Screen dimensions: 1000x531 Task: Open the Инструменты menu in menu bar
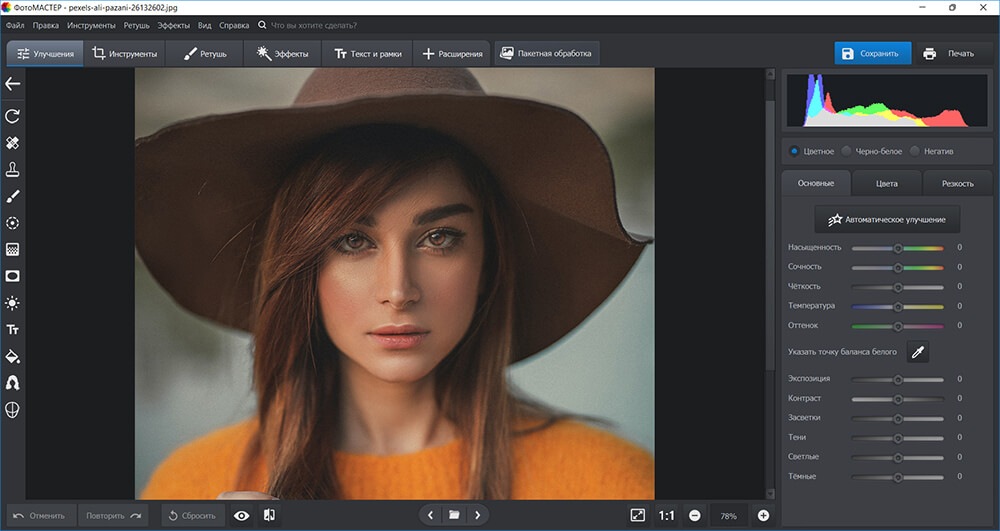91,25
